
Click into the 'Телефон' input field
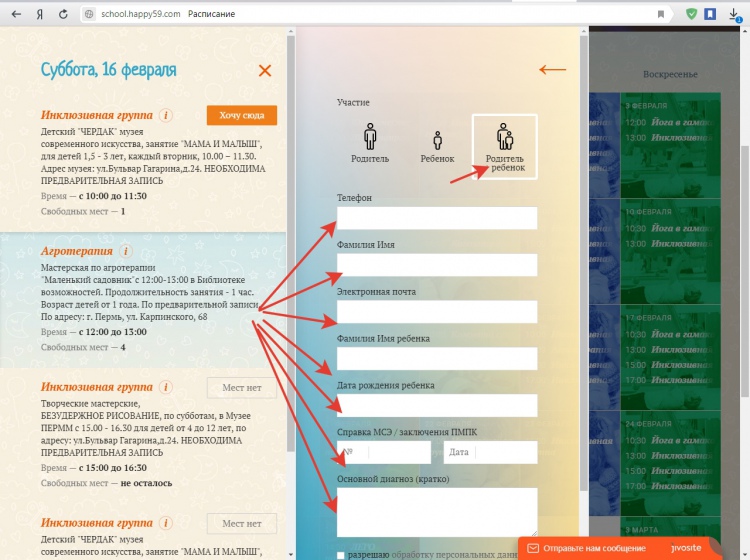tap(437, 218)
